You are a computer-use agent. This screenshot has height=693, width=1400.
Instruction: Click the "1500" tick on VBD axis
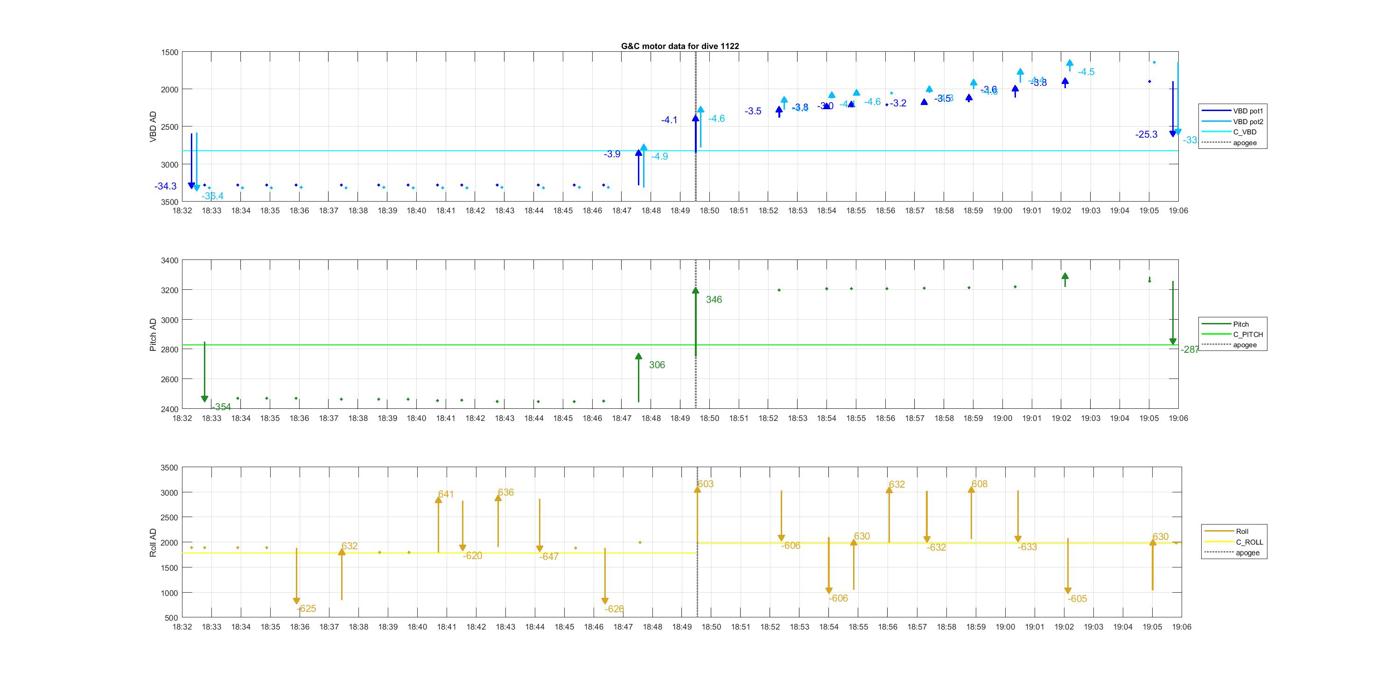click(x=169, y=52)
